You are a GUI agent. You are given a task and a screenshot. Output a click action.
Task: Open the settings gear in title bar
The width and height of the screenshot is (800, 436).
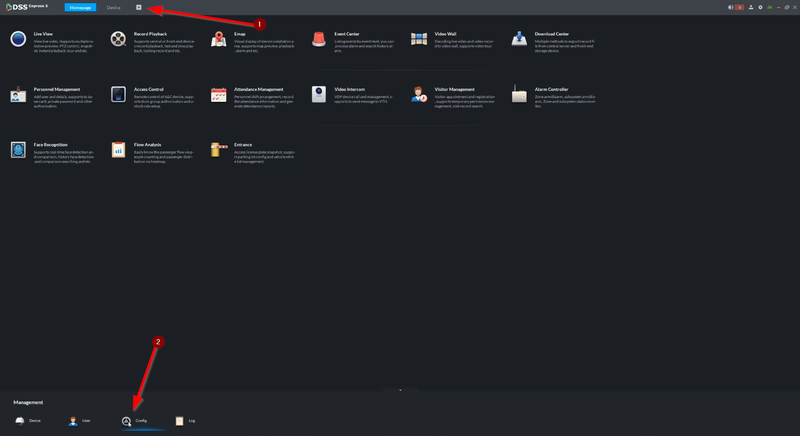tap(760, 7)
